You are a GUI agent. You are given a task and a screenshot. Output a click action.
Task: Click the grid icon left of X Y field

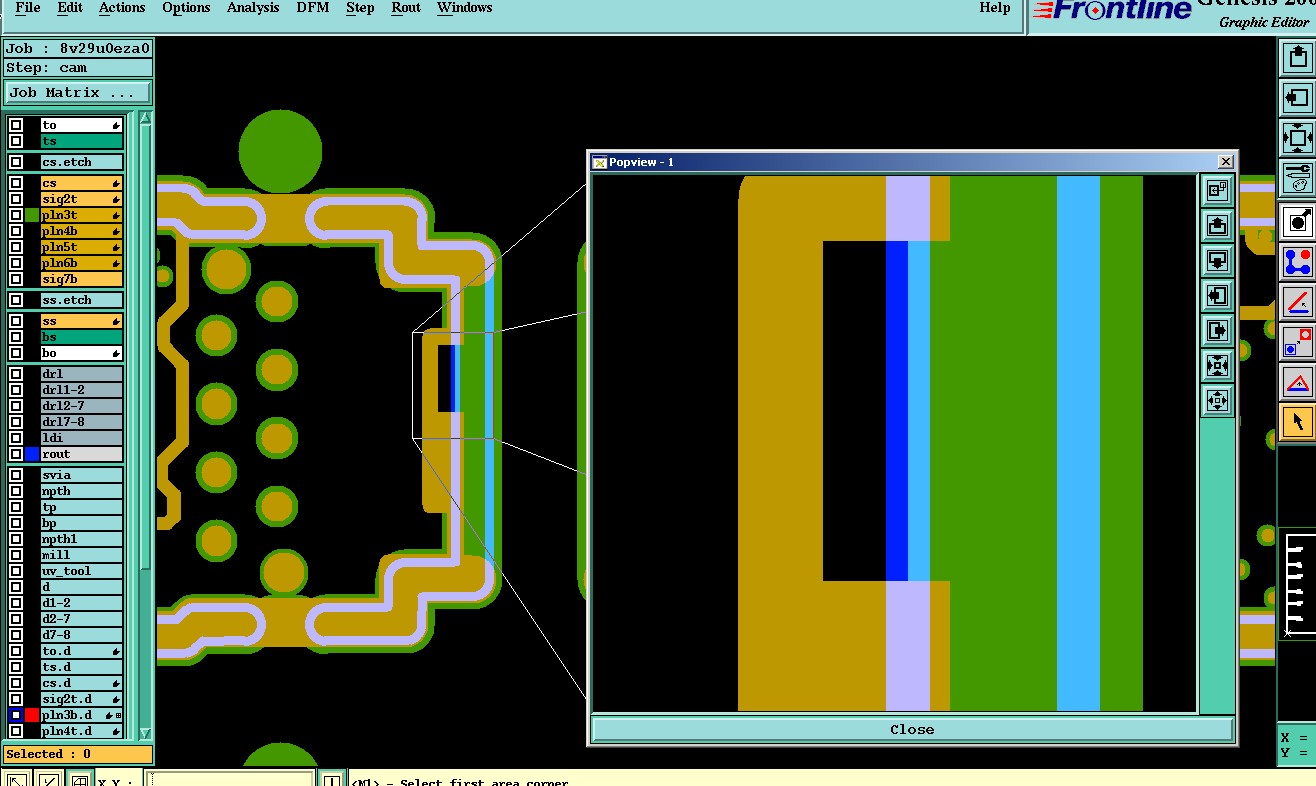click(80, 780)
